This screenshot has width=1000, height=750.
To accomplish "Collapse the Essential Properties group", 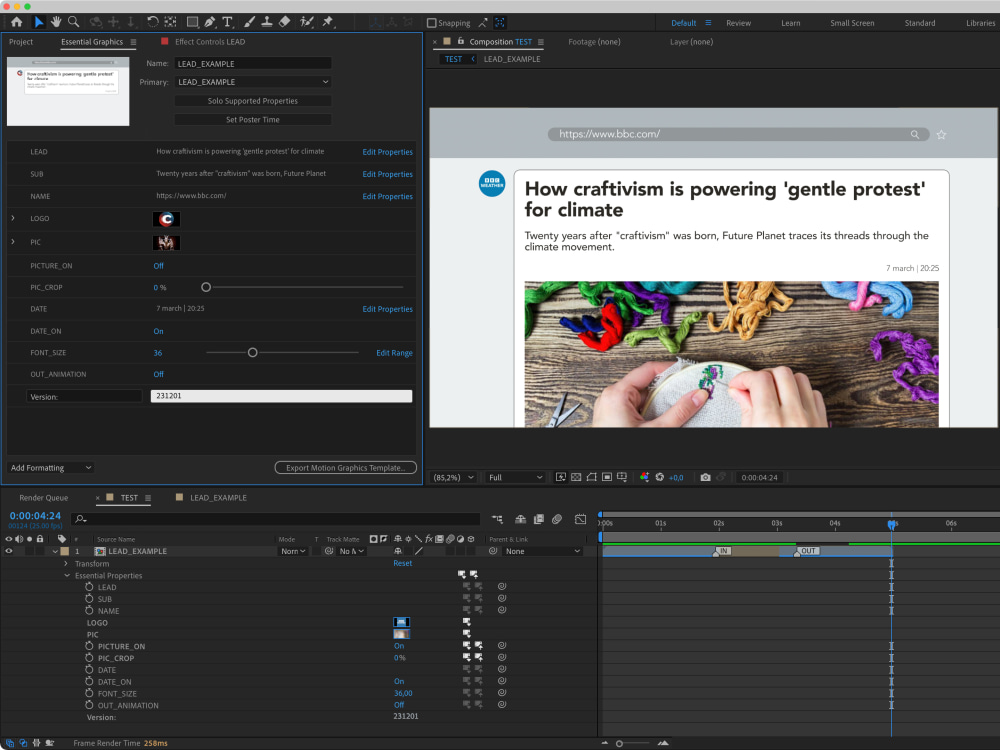I will [x=67, y=575].
